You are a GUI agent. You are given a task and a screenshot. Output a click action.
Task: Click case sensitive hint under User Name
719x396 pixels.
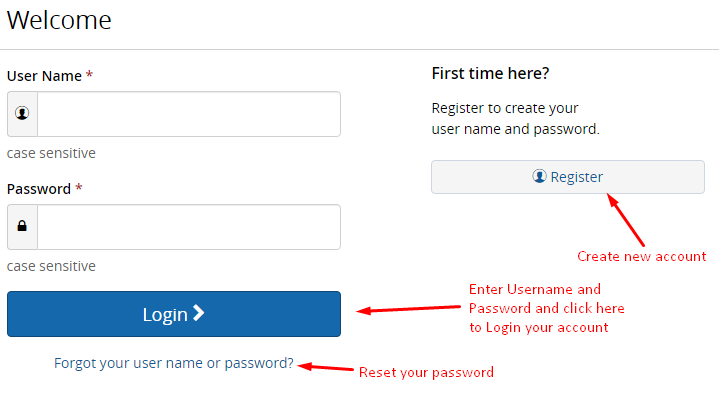pyautogui.click(x=51, y=153)
